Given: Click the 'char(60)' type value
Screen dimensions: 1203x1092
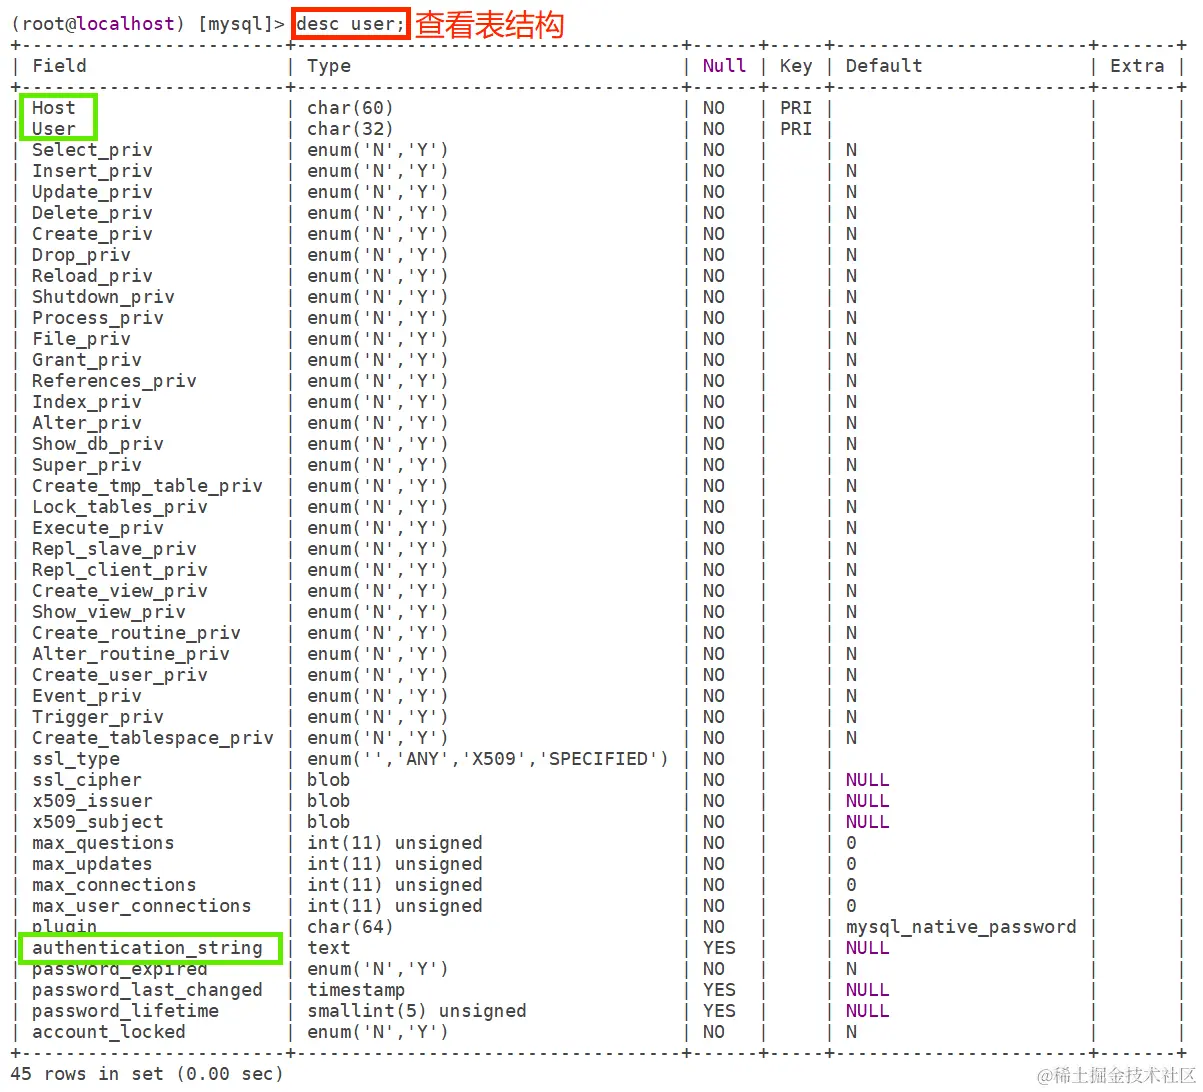Looking at the screenshot, I should (350, 108).
